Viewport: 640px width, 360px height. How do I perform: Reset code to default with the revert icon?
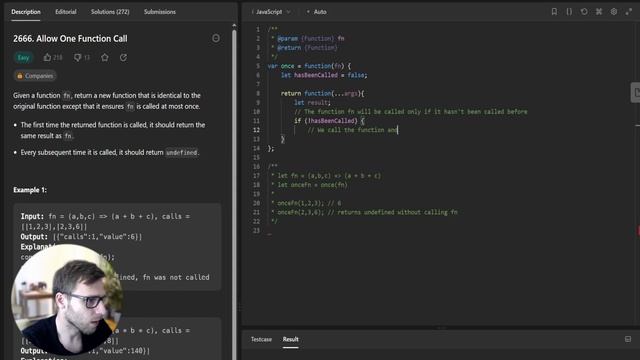point(584,11)
